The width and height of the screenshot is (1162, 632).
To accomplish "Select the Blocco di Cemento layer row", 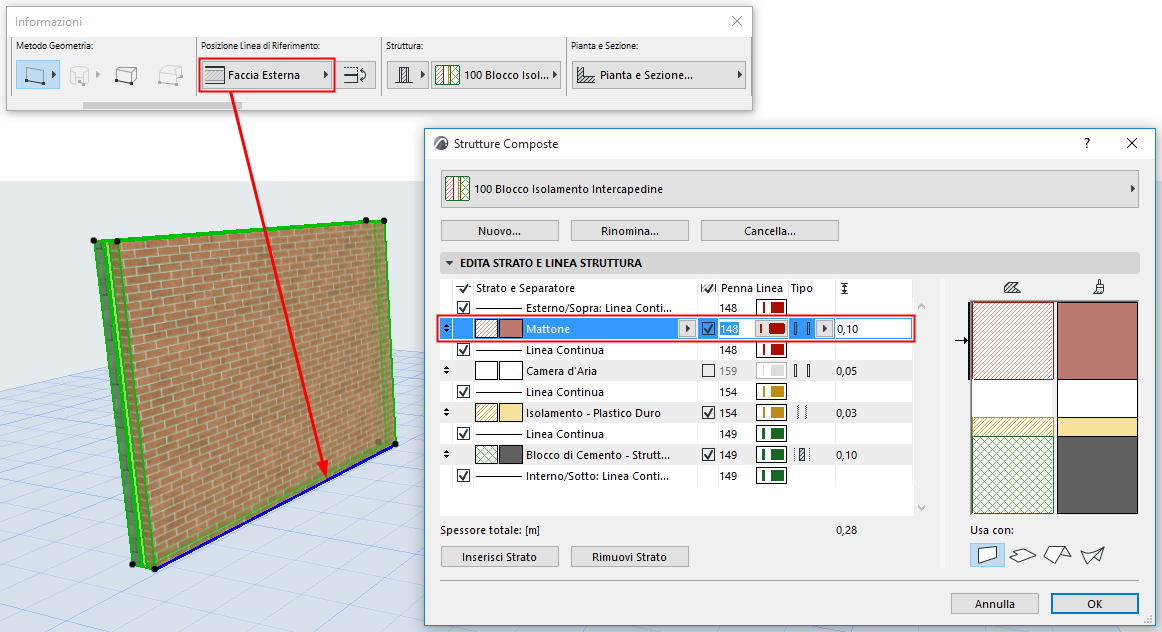I will click(676, 455).
